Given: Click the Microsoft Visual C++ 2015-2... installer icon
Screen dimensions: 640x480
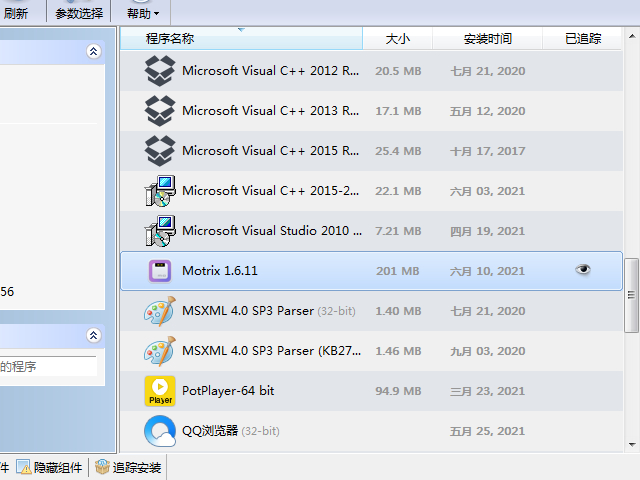Looking at the screenshot, I should coord(160,191).
